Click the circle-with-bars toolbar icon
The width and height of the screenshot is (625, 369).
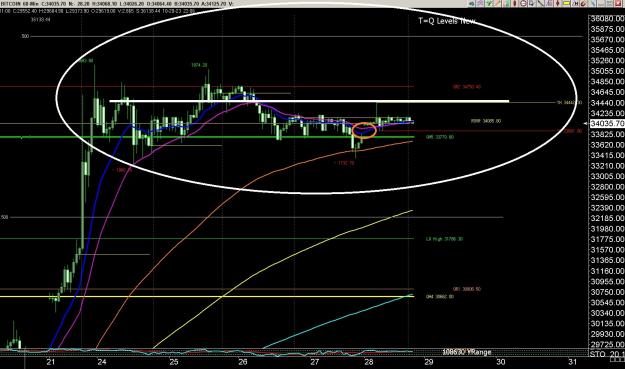click(523, 4)
